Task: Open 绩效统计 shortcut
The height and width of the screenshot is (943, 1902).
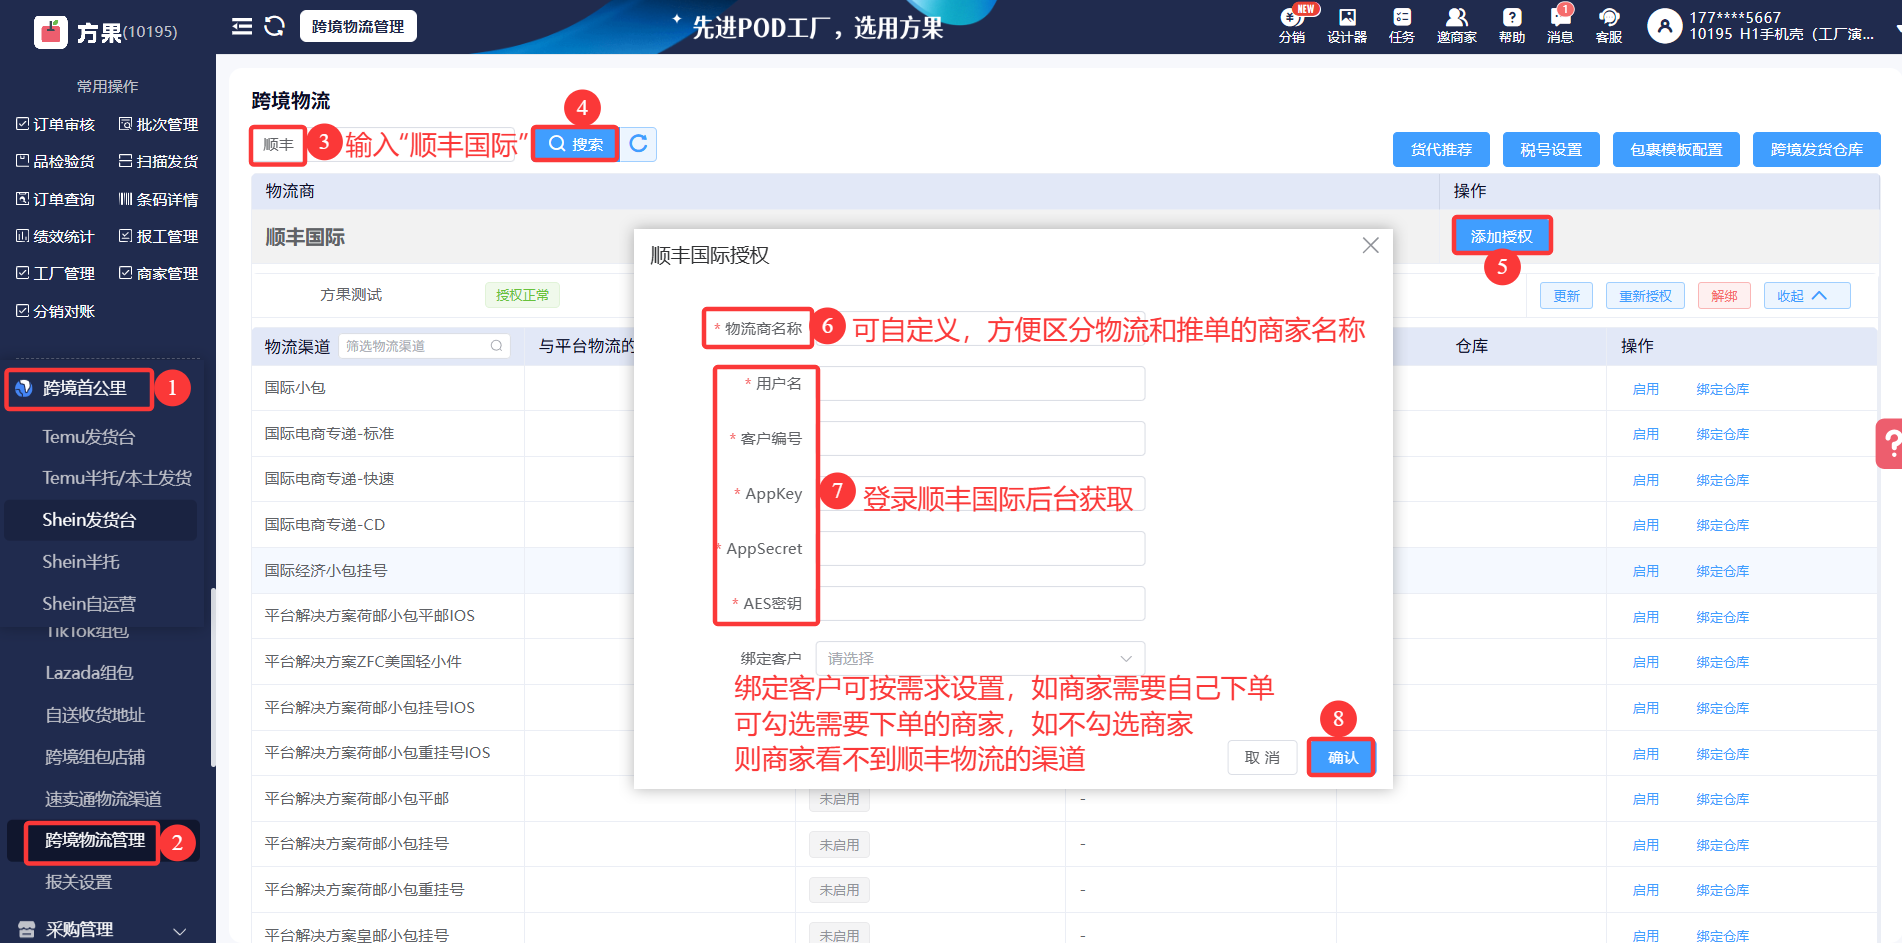Action: pos(56,236)
